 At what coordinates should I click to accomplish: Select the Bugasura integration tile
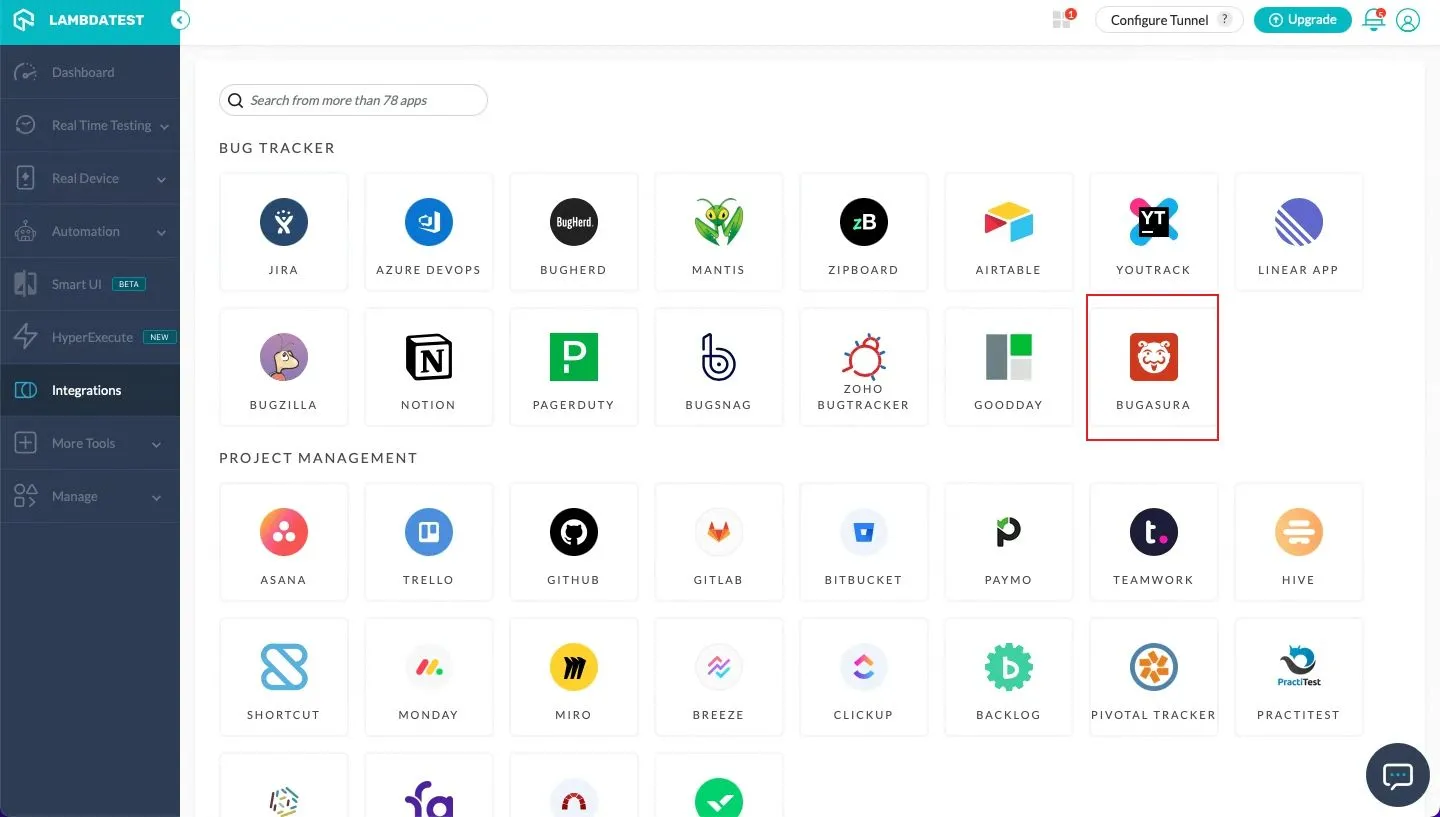click(1153, 367)
